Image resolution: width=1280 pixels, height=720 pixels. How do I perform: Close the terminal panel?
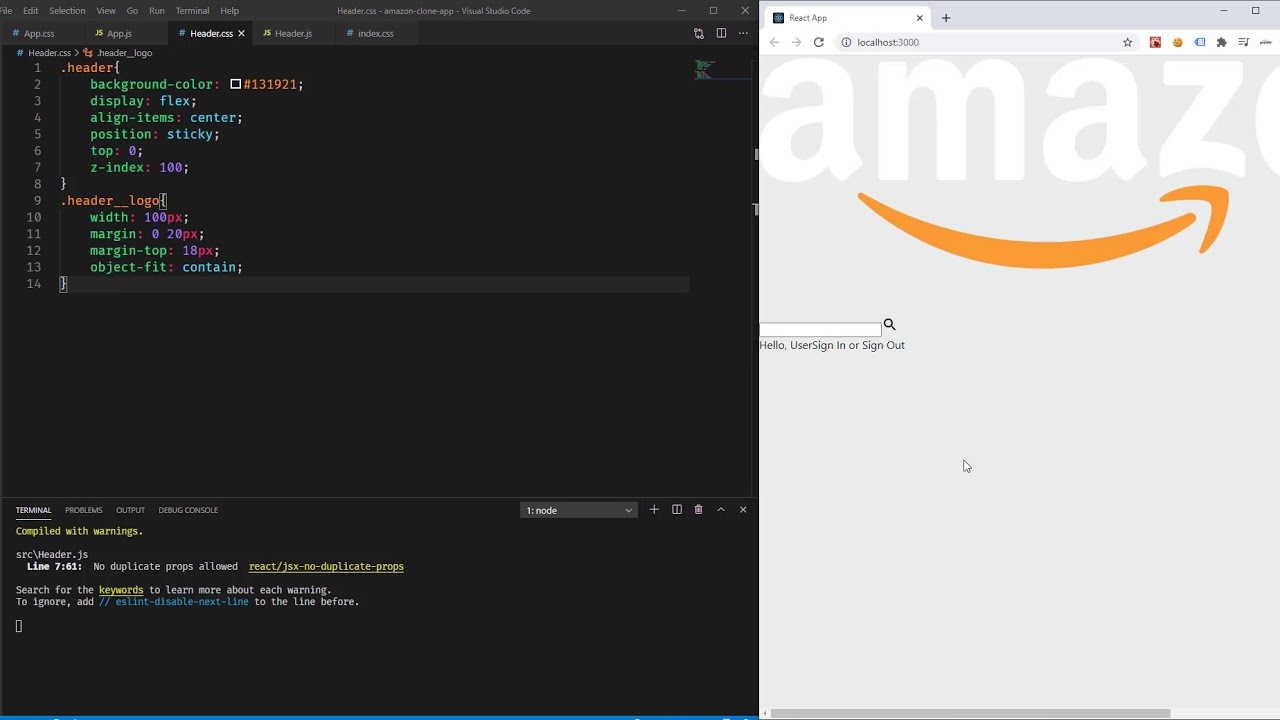click(x=743, y=510)
